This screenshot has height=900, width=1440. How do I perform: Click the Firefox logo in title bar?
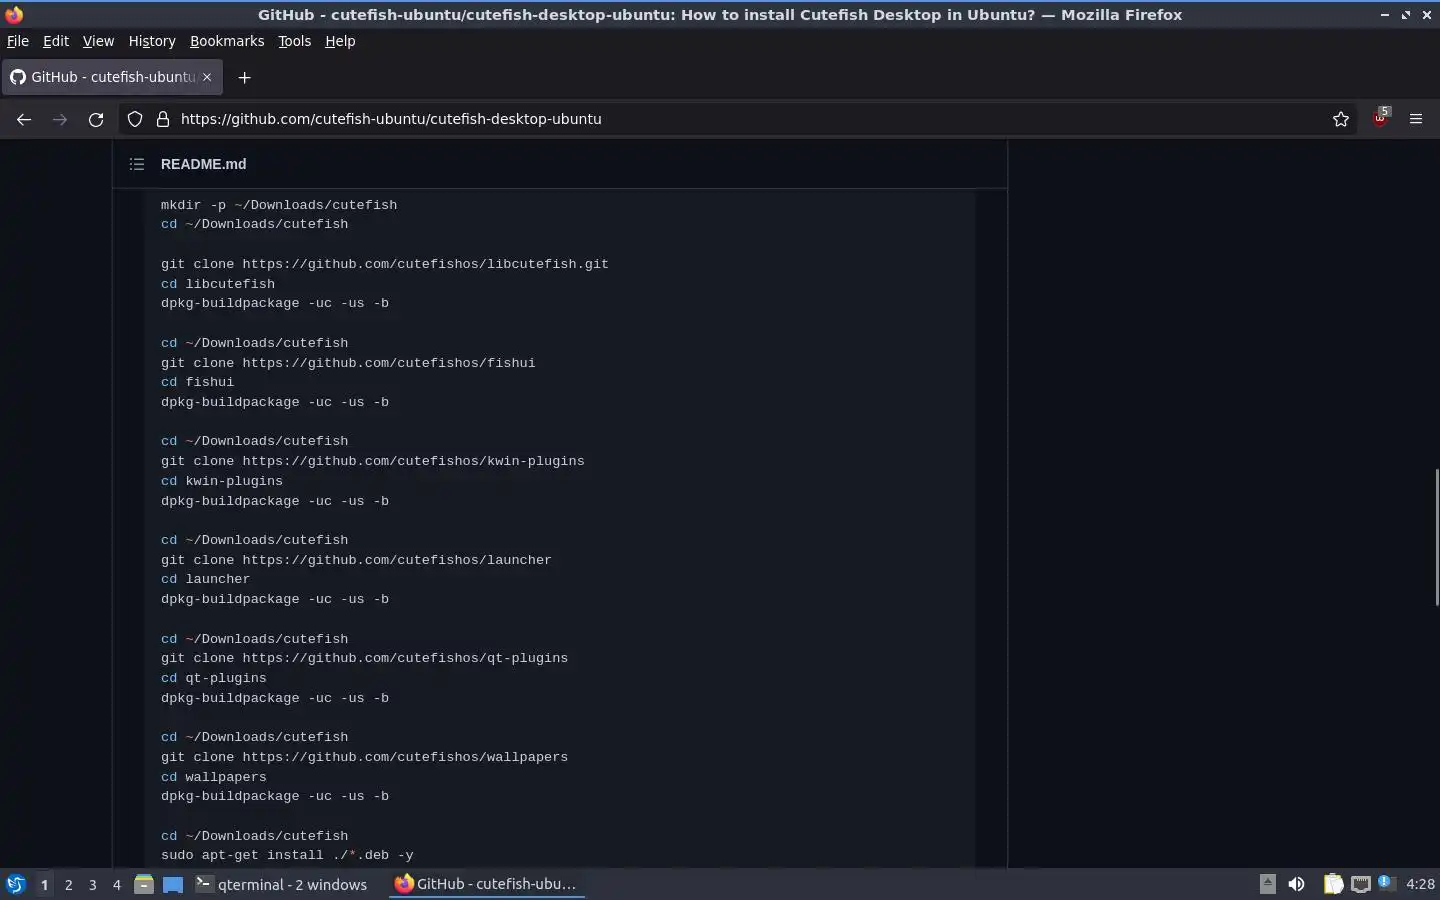(x=14, y=14)
